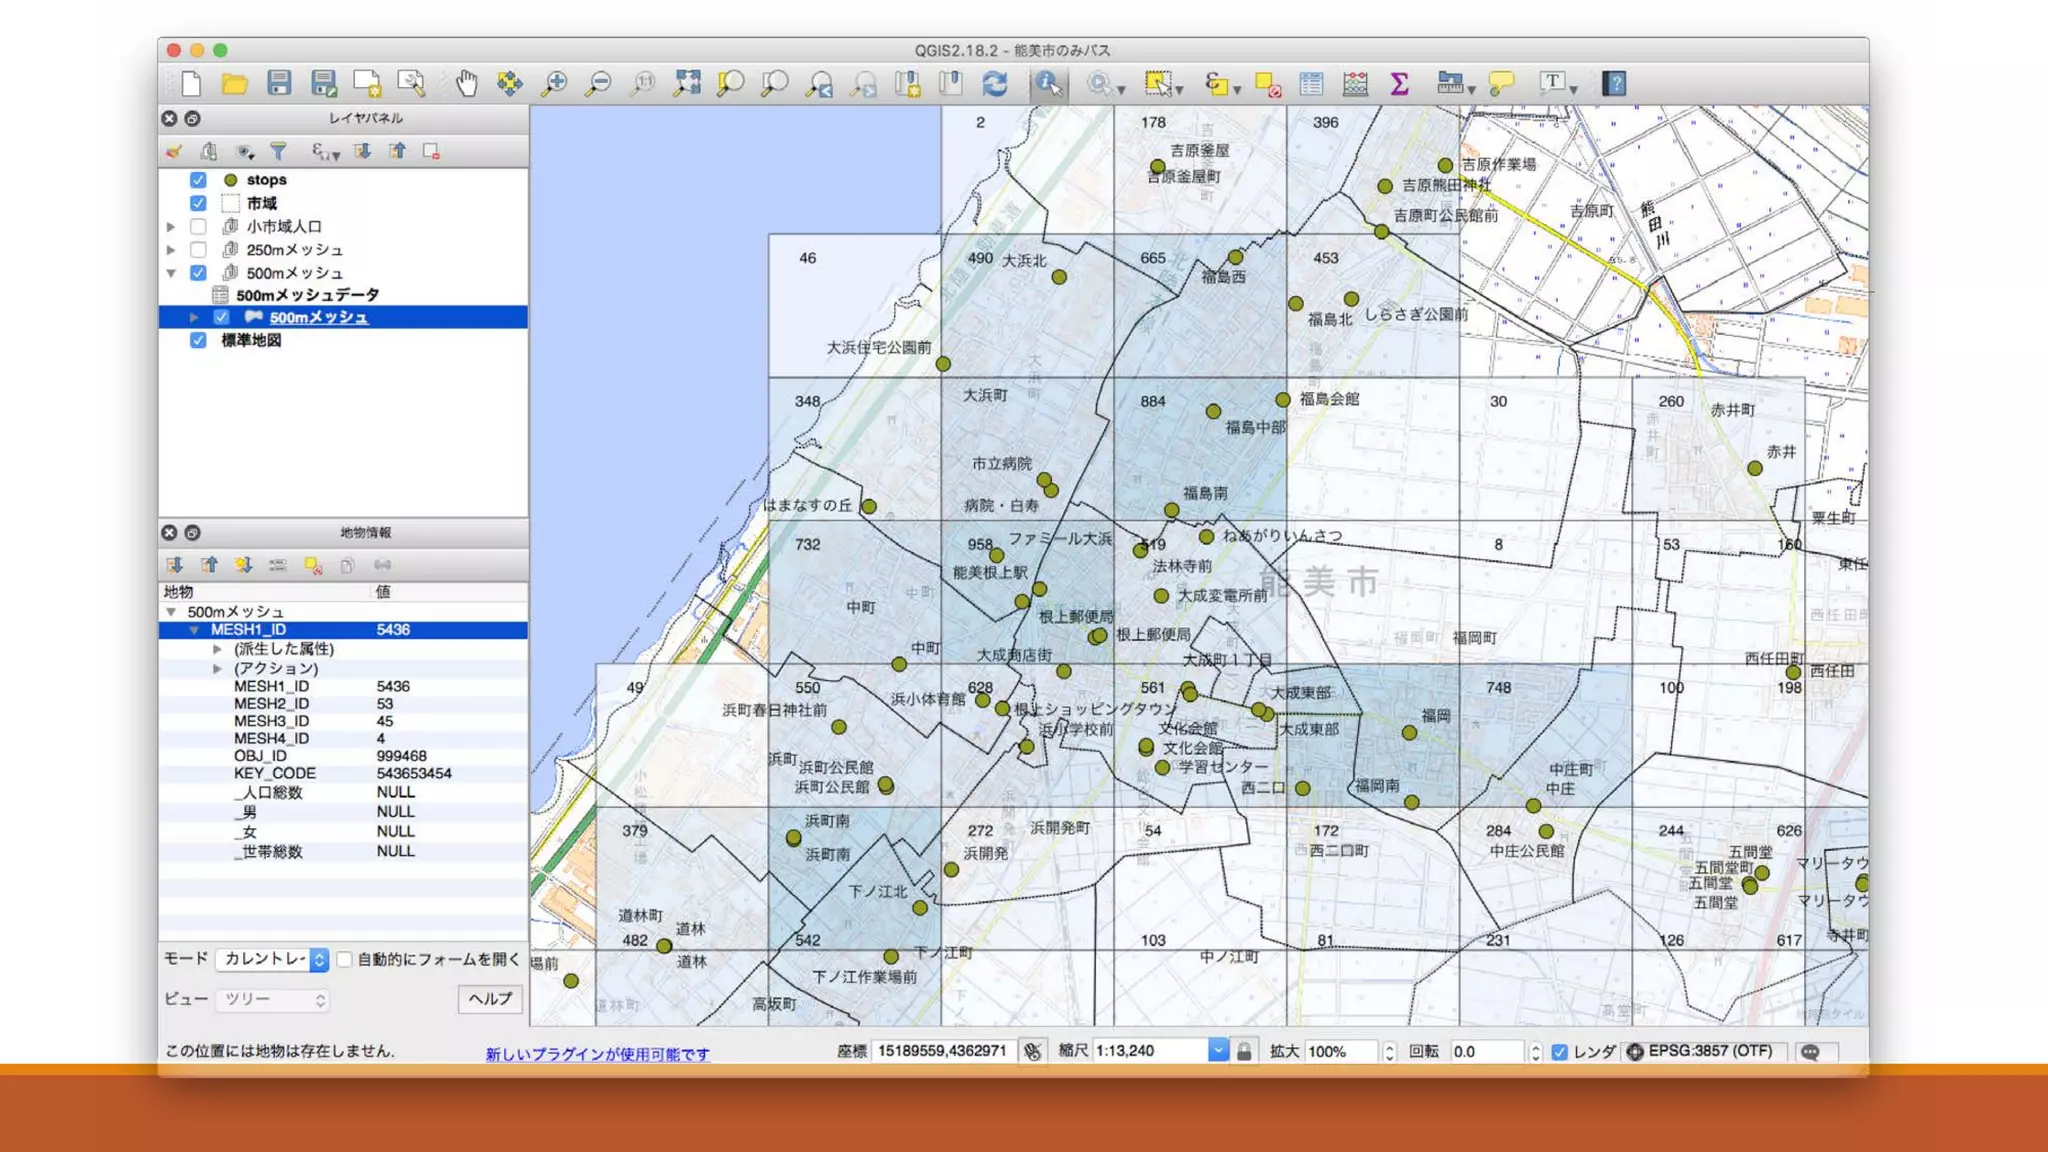Click the ヘルプ button
2048x1152 pixels.
(x=490, y=999)
